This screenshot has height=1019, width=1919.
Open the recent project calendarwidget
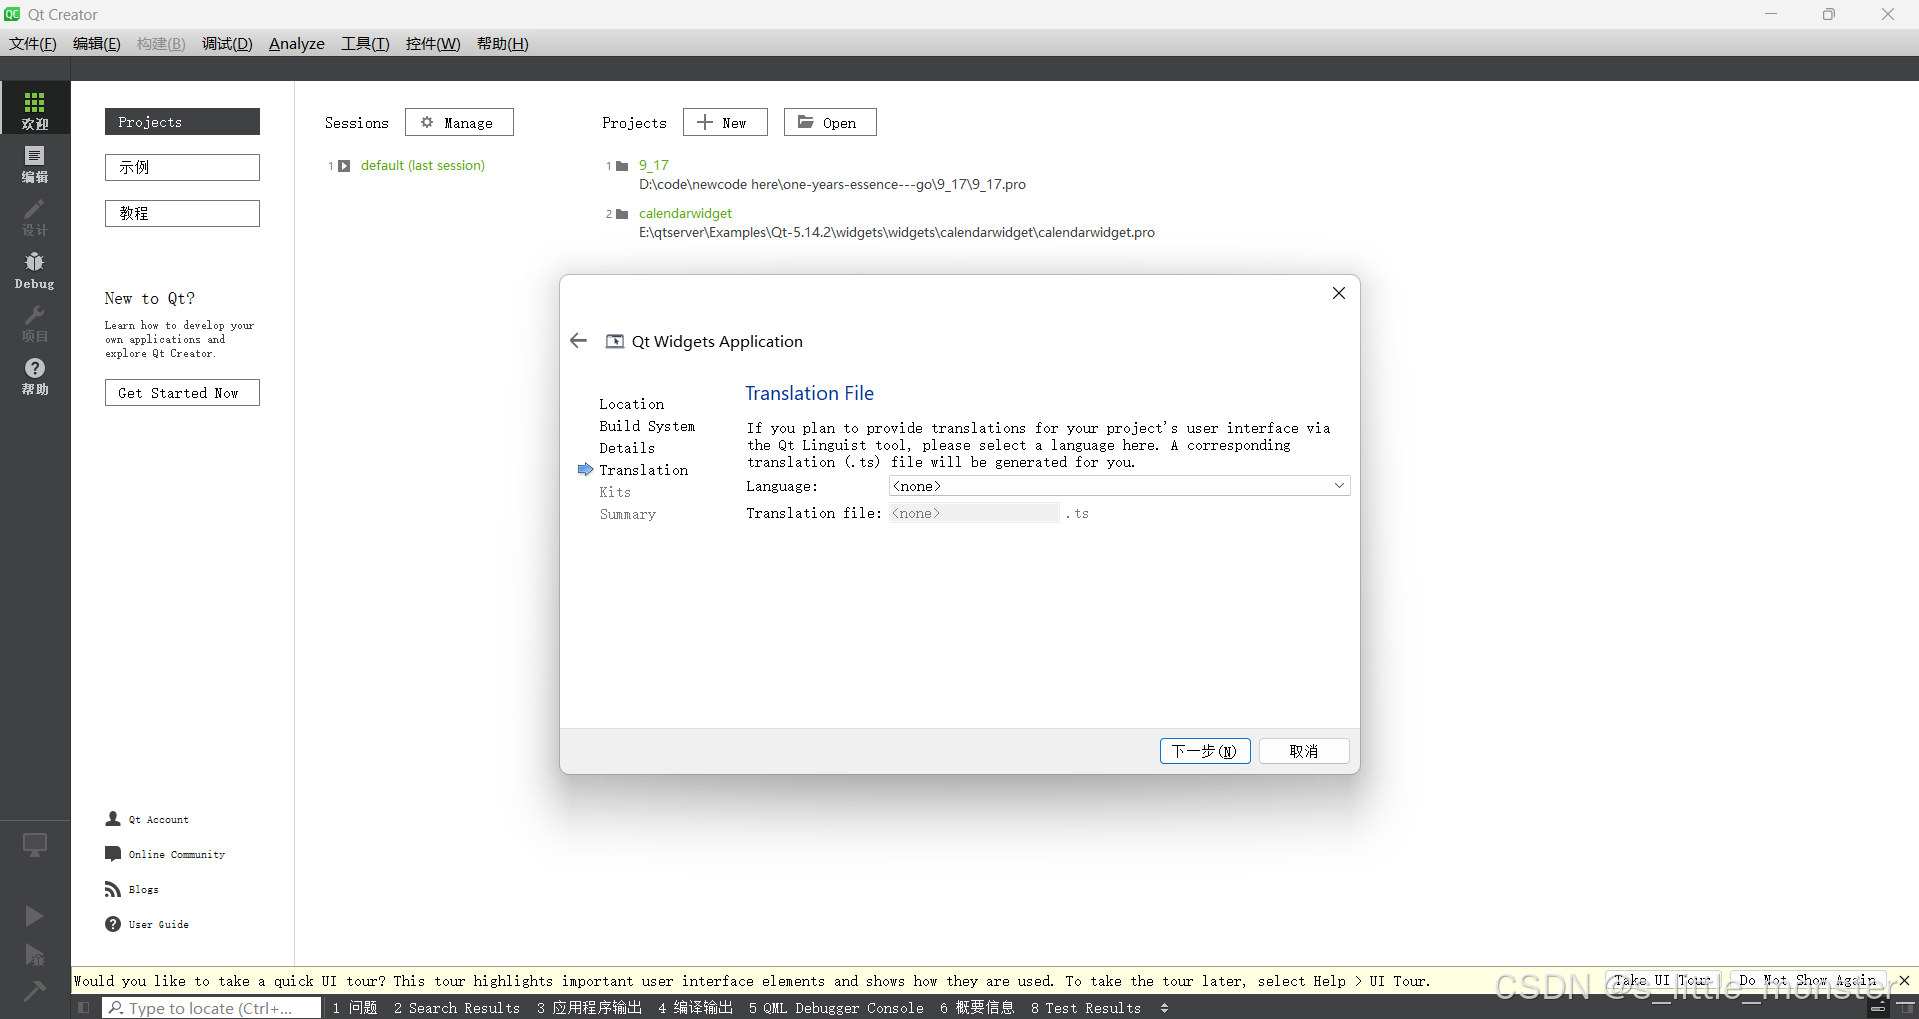[x=685, y=214]
